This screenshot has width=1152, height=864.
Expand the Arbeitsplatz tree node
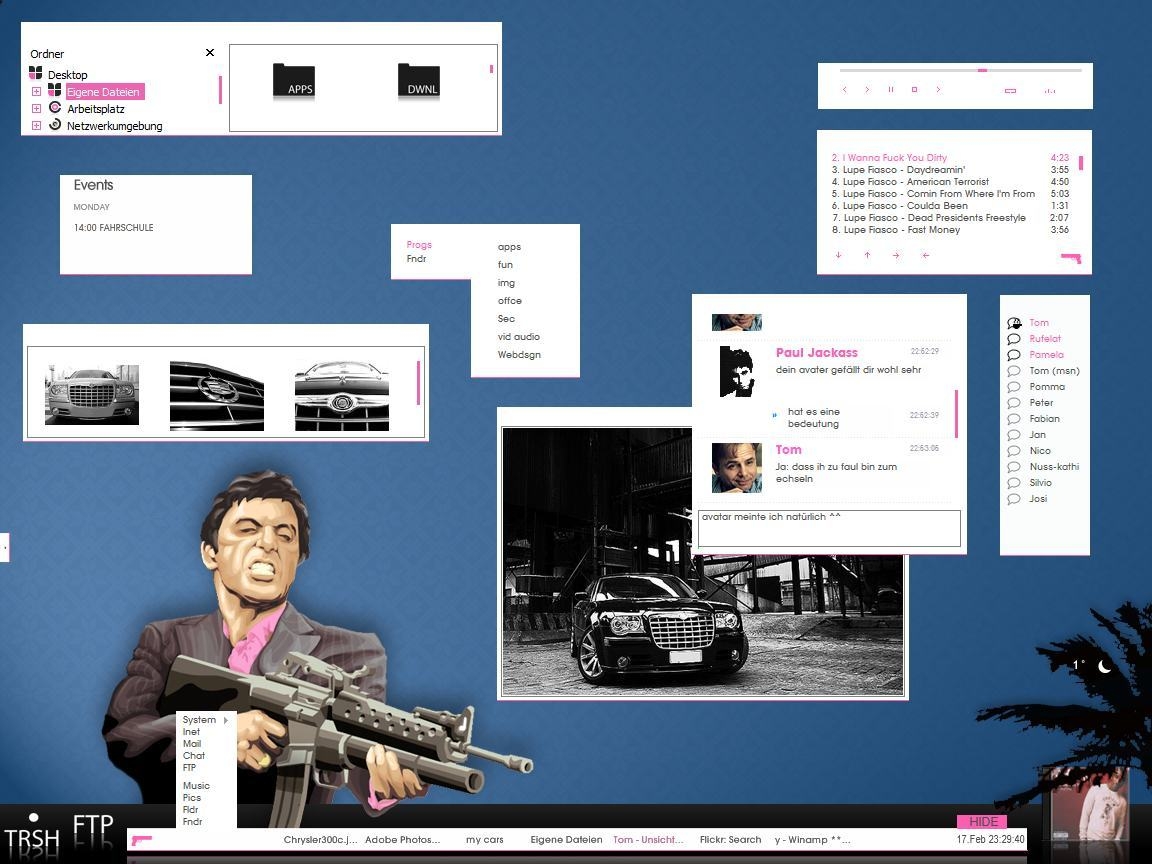coord(36,109)
